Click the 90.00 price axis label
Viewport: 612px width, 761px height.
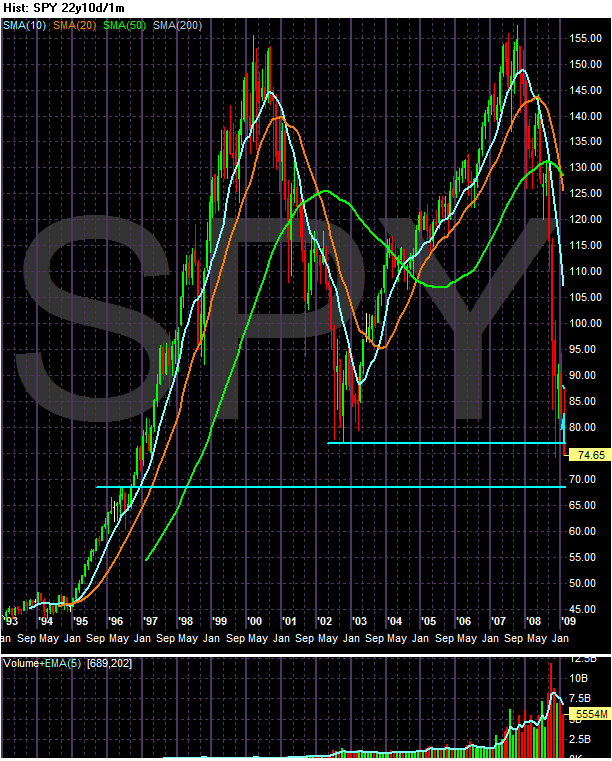[x=582, y=375]
